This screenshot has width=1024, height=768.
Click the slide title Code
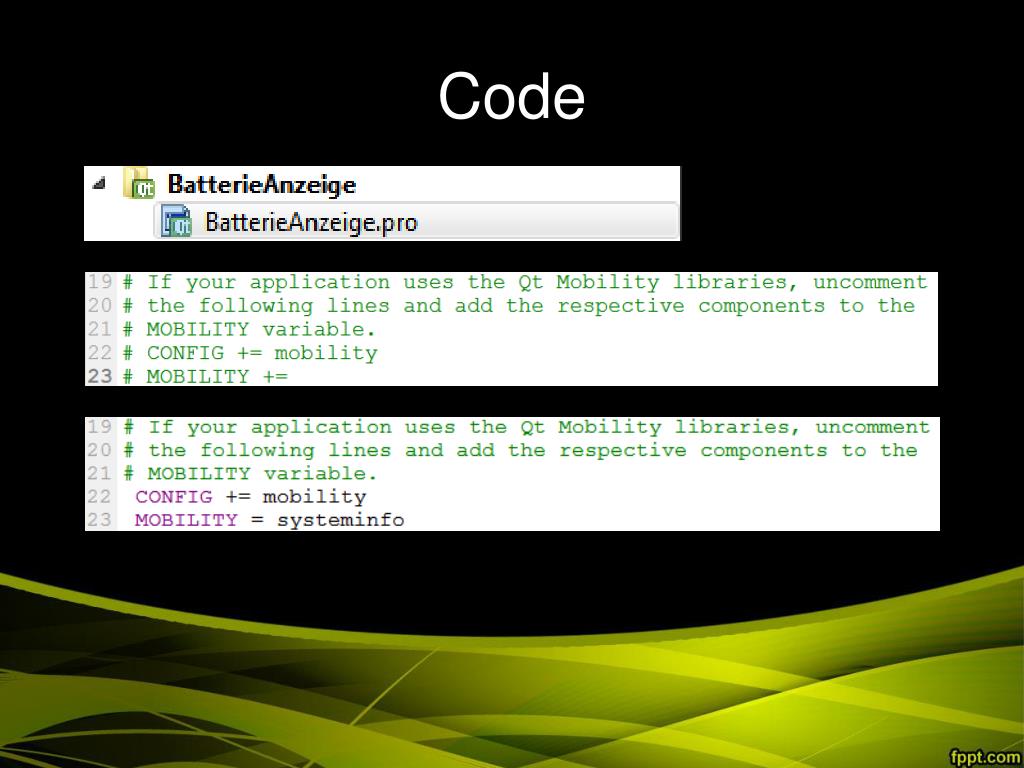point(511,96)
